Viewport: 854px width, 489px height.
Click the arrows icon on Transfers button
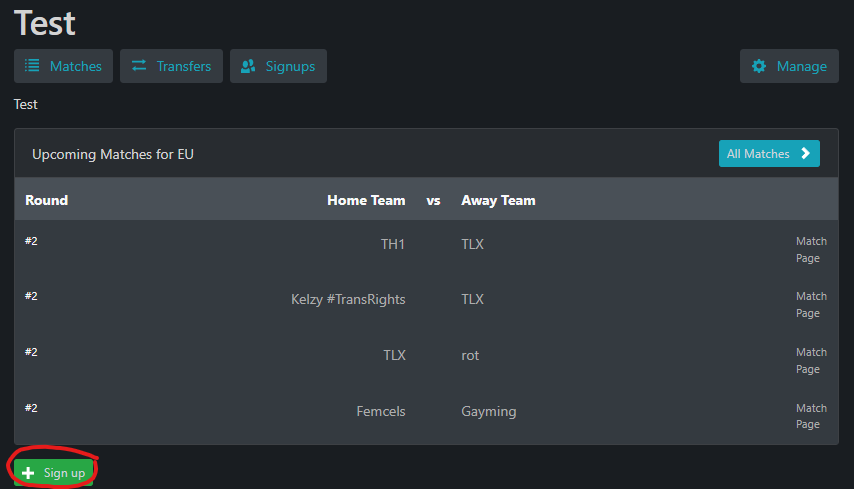pos(139,66)
